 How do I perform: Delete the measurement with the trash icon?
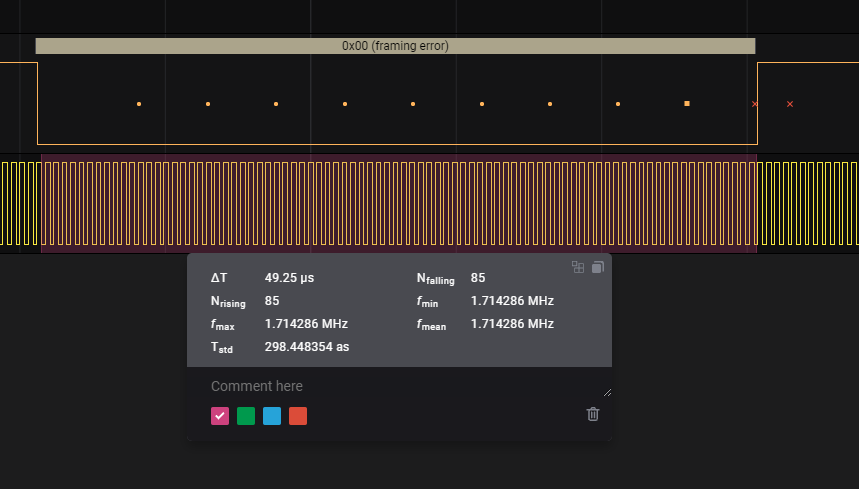coord(593,414)
